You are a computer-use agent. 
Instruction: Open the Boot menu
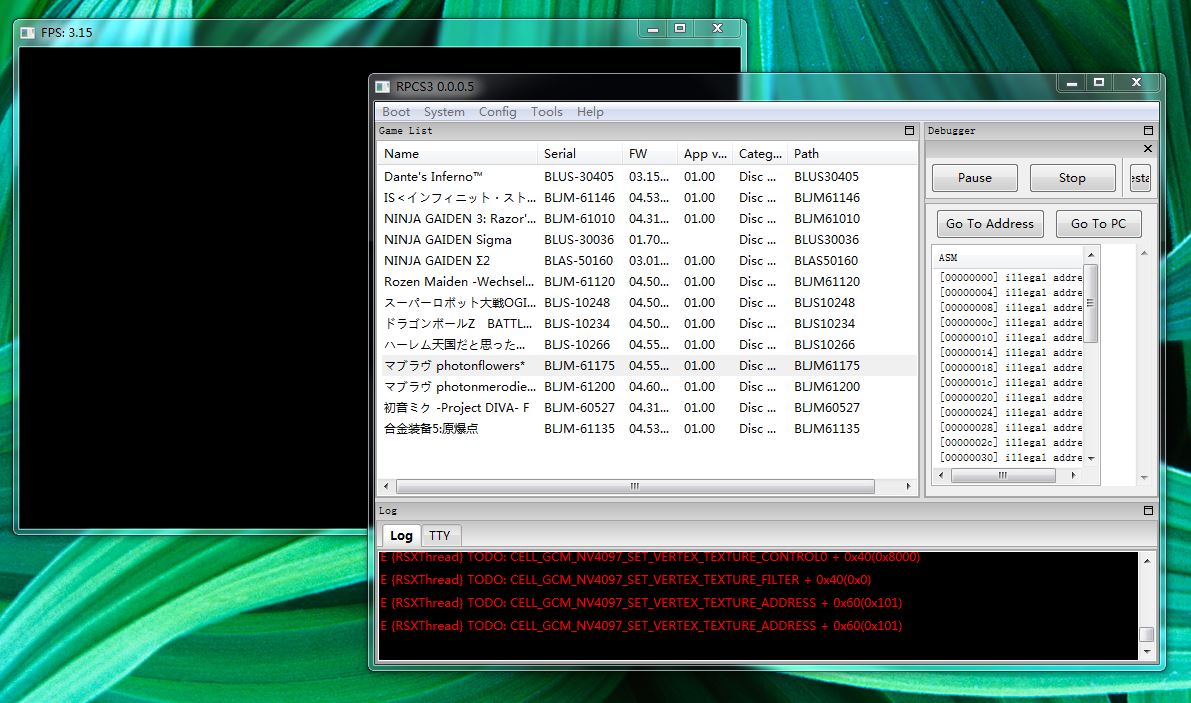396,112
